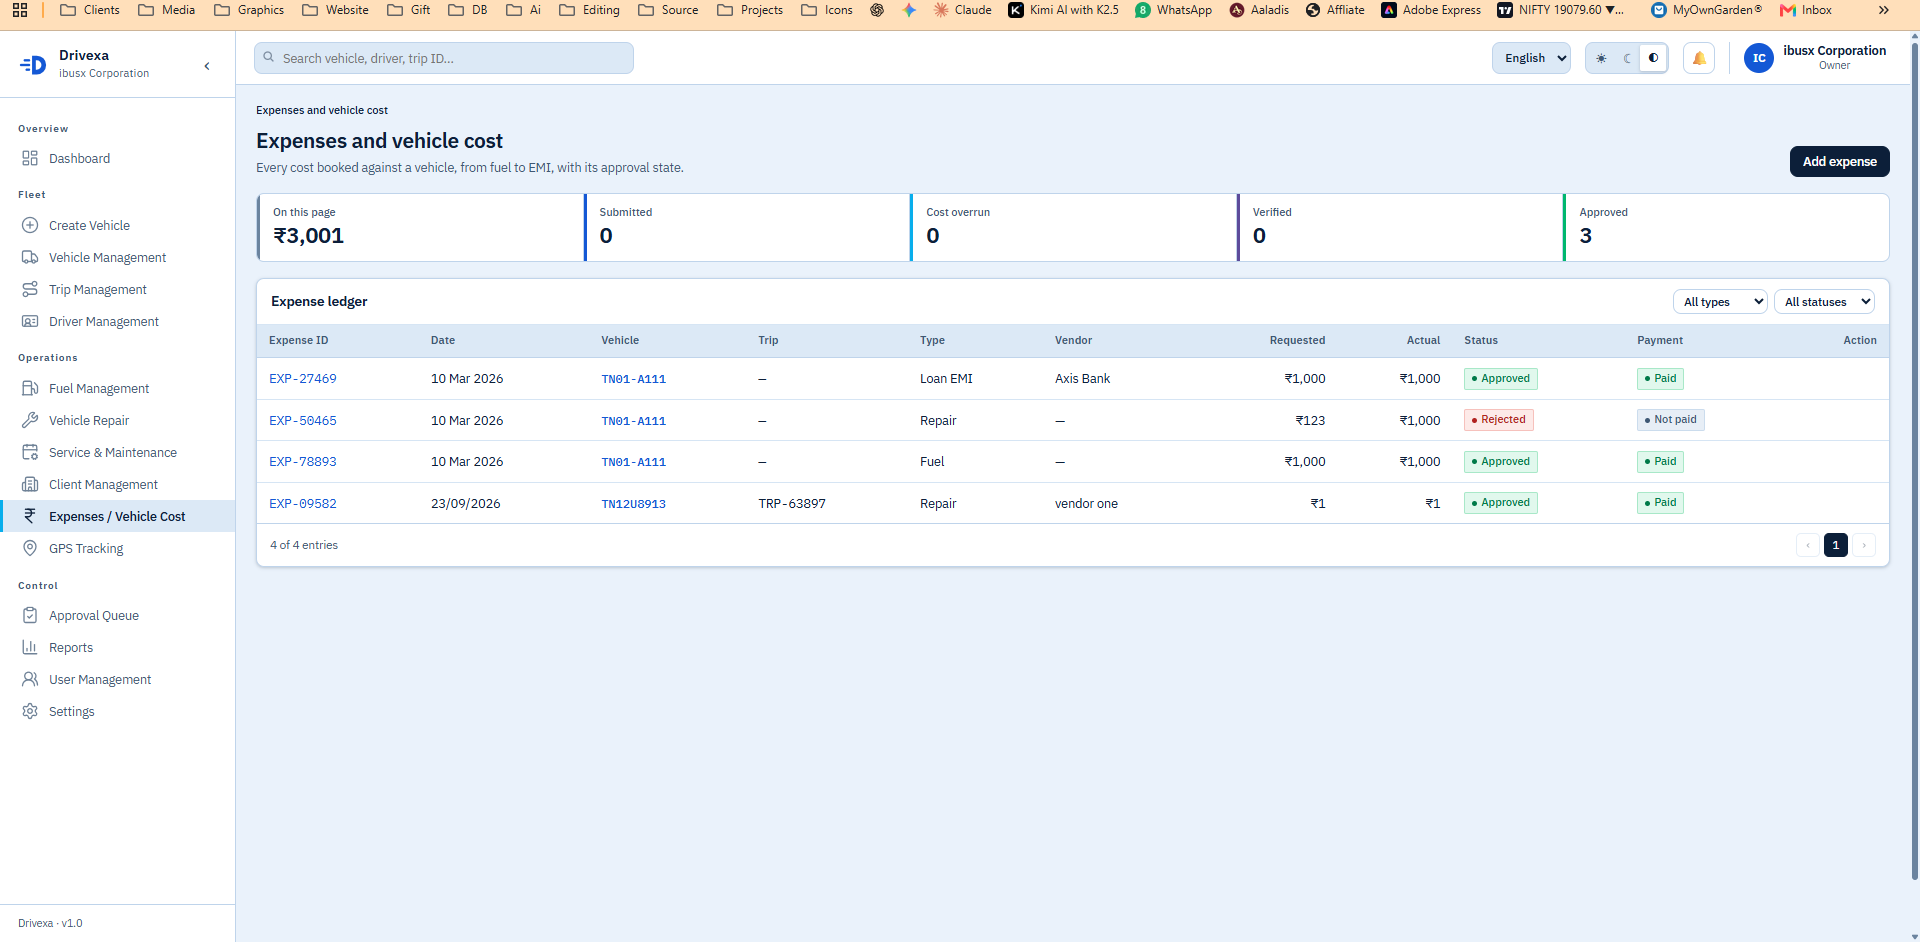This screenshot has height=942, width=1920.
Task: Open expense EXP-27469
Action: pos(303,379)
